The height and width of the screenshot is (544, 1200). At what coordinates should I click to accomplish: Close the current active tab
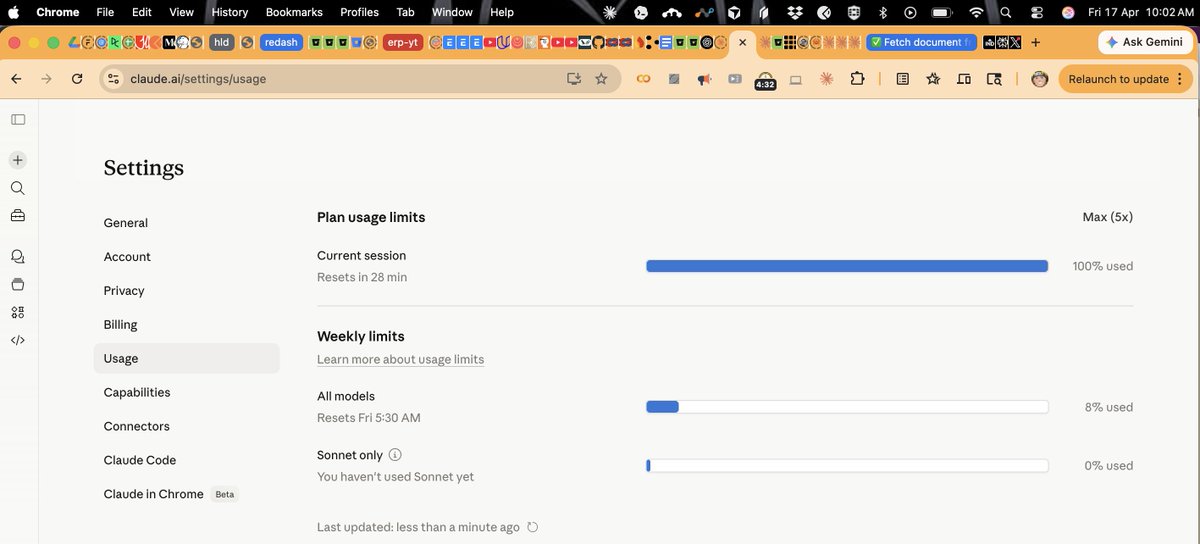[x=742, y=42]
